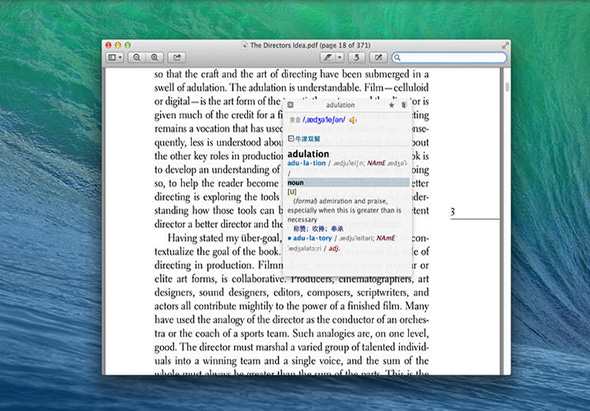Click the magnifier icon in search field
This screenshot has height=411, width=590.
click(397, 58)
